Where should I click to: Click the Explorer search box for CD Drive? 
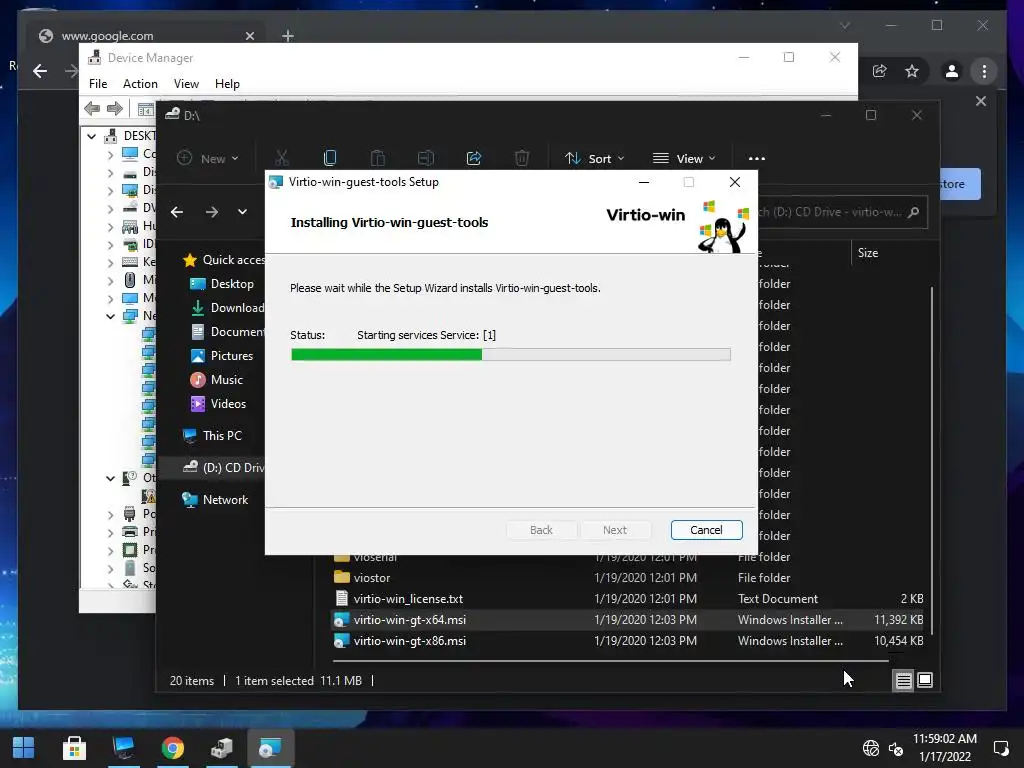[x=841, y=212]
